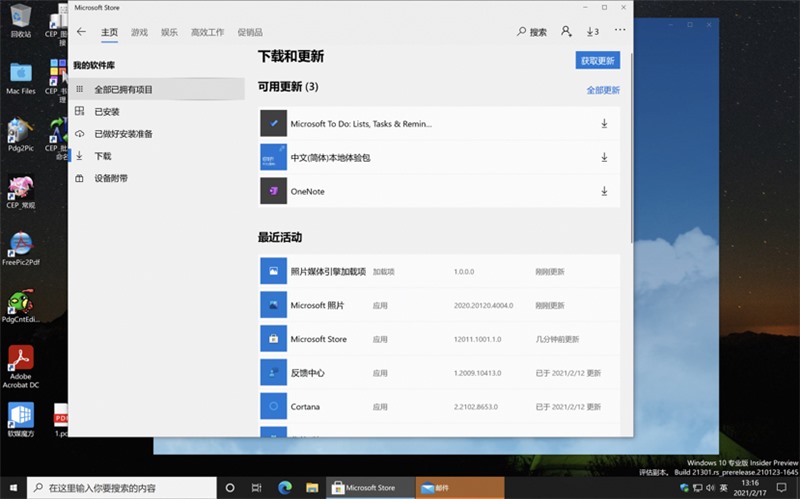Open the Mac Files desktop folder

coord(21,78)
